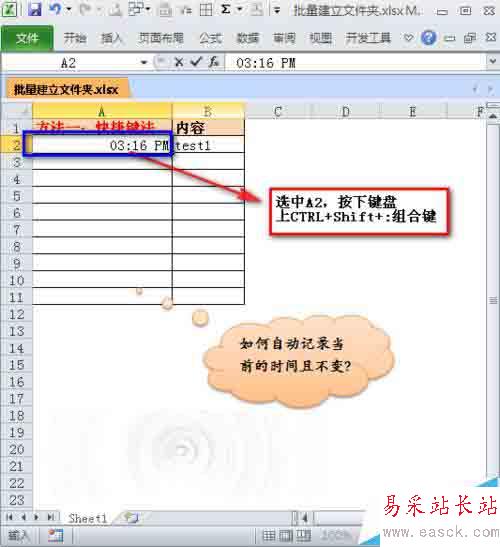Click the Save floppy disk icon
The height and width of the screenshot is (547, 500).
35,9
